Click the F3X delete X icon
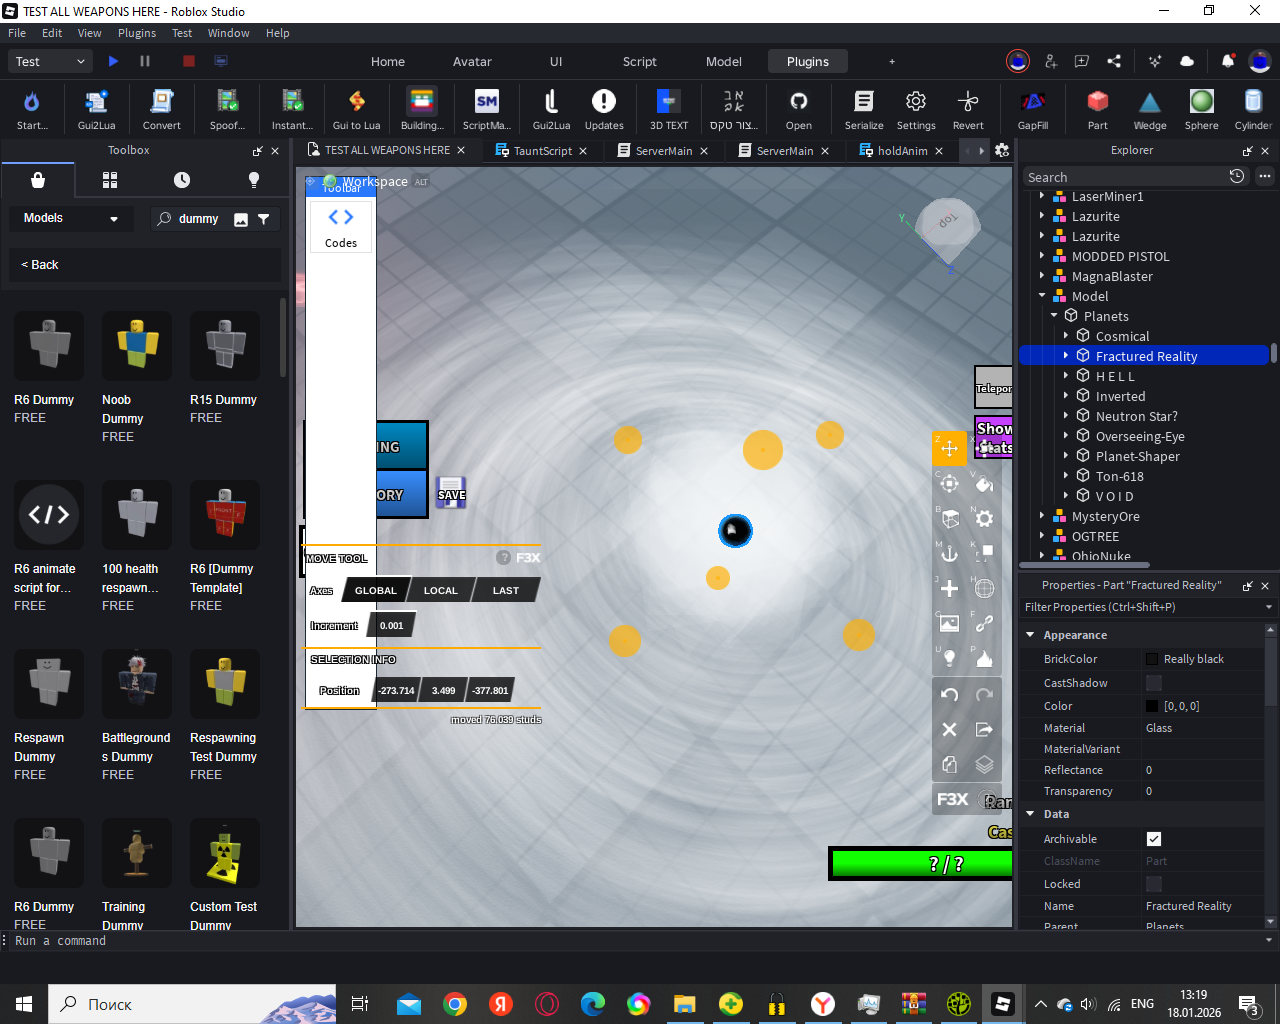The height and width of the screenshot is (1024, 1280). 949,730
